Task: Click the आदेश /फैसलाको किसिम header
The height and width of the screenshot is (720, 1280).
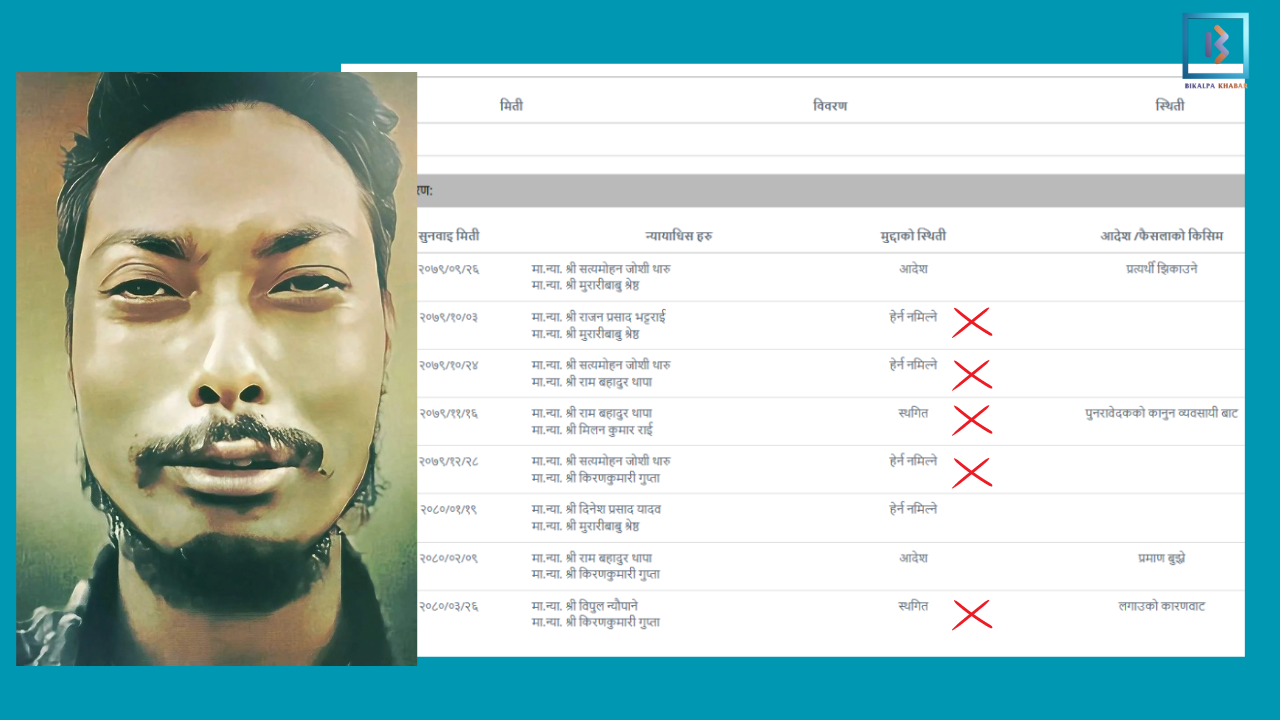Action: (x=1161, y=236)
